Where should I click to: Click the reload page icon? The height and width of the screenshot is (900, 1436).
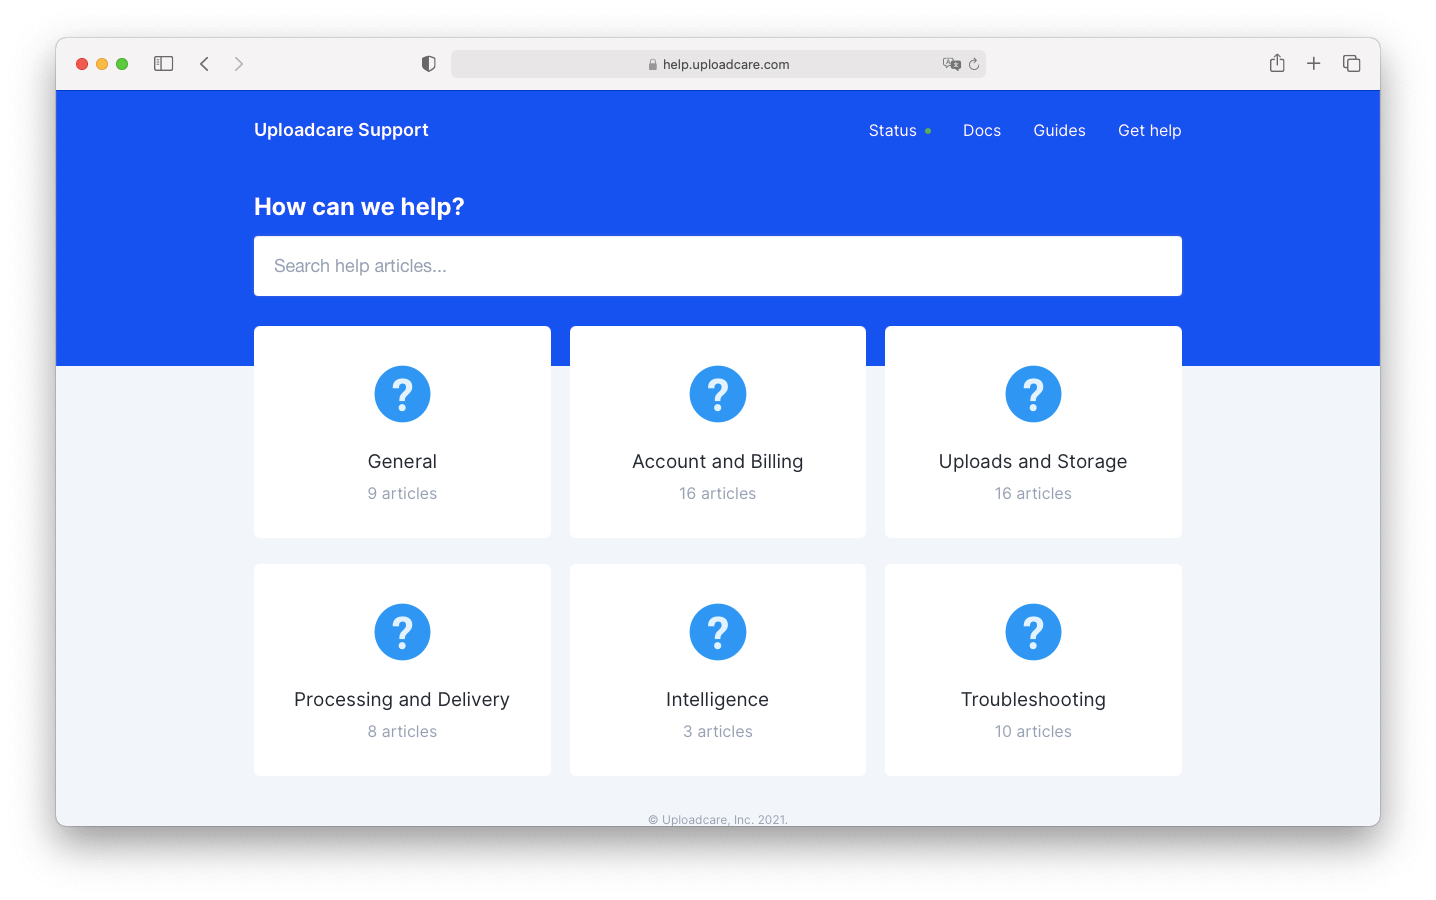pyautogui.click(x=974, y=63)
